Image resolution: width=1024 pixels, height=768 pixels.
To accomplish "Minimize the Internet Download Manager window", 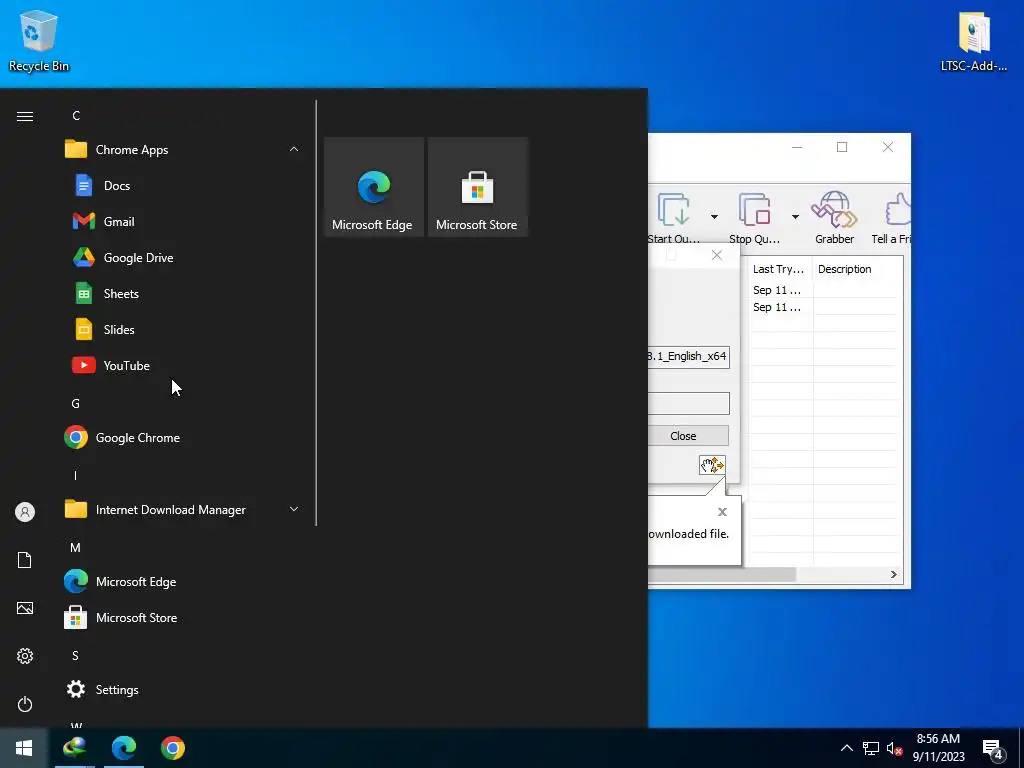I will tap(797, 148).
